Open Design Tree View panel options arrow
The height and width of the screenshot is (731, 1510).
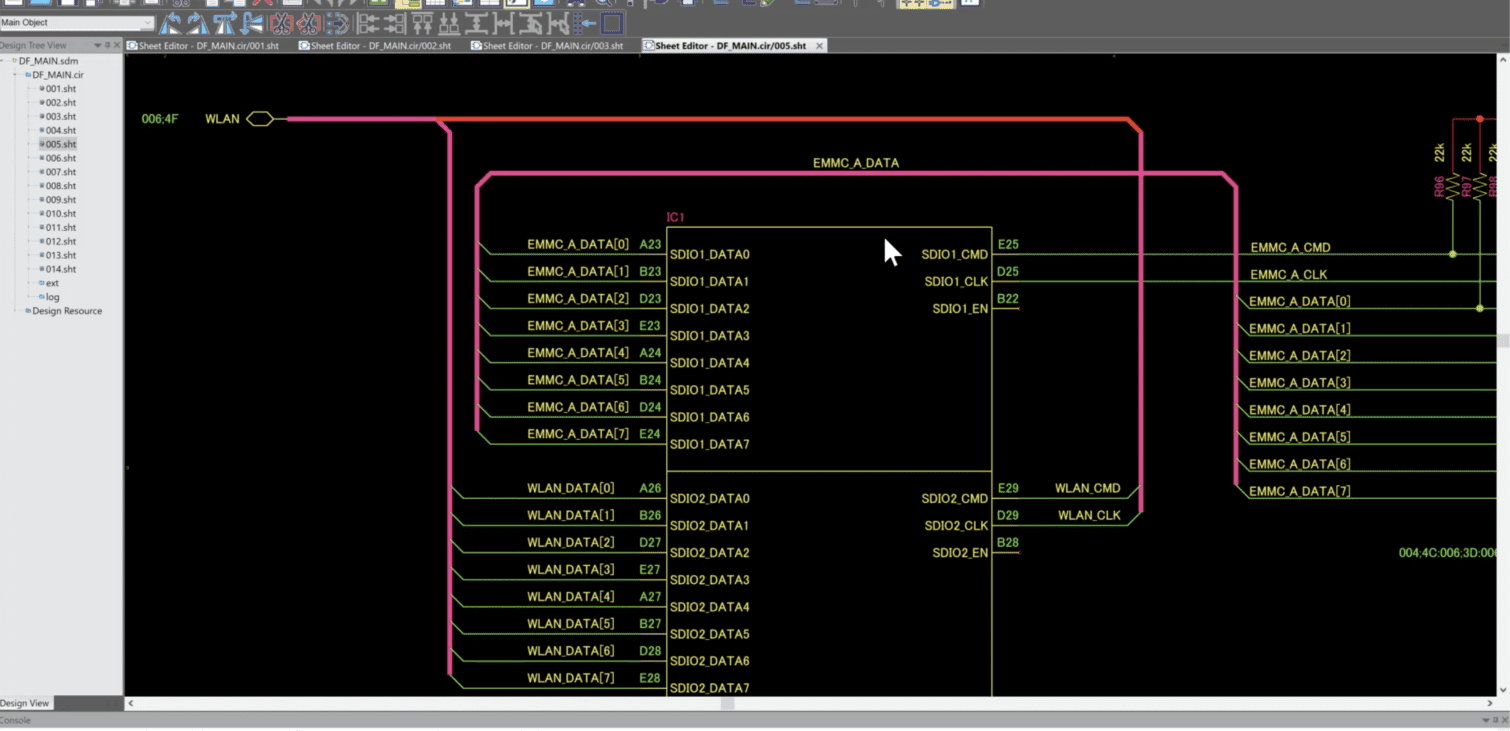pos(98,45)
